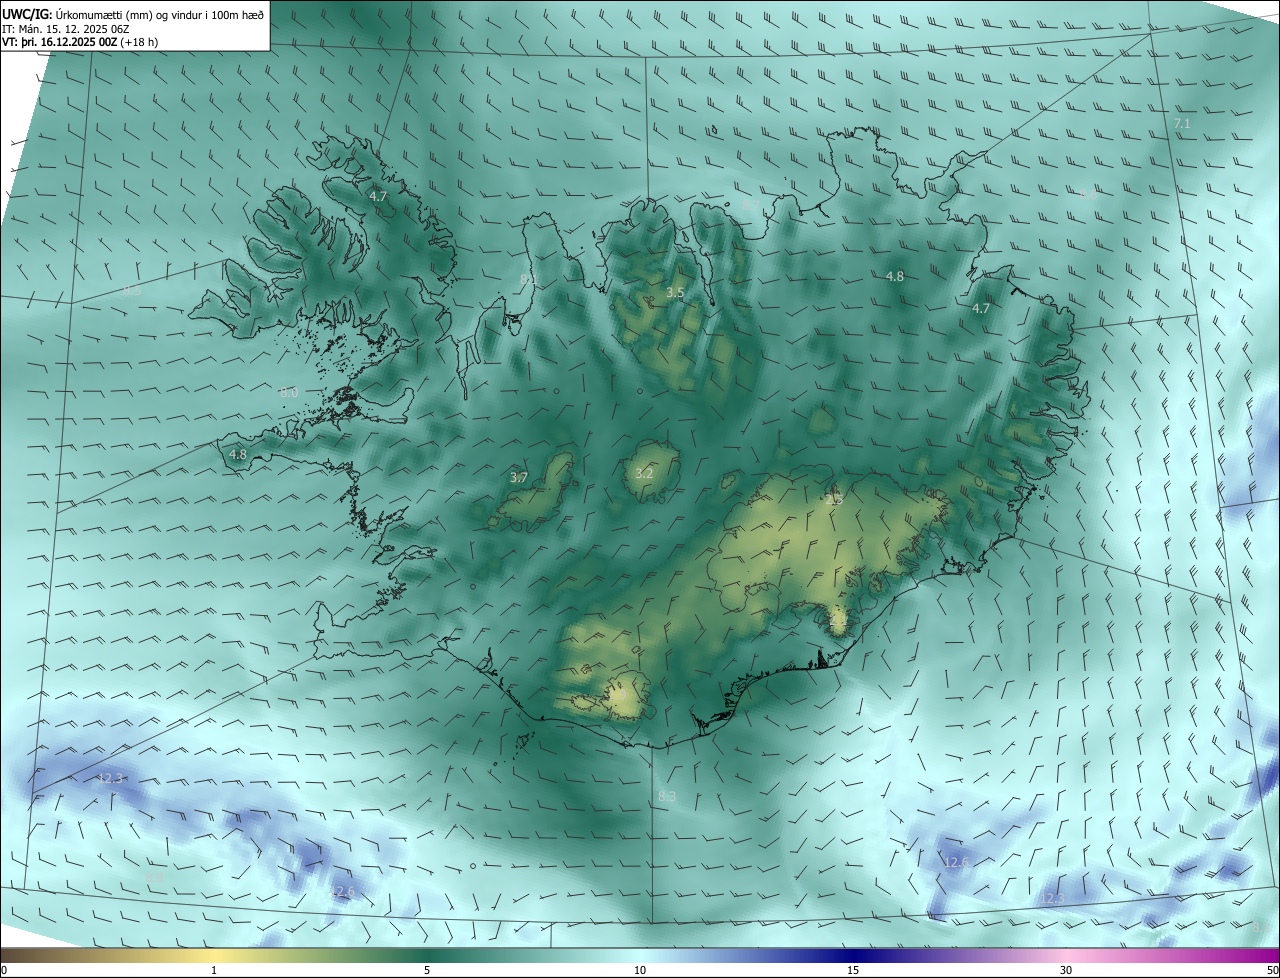Click the 'IT: Mán. 15. 12. 2025 06Z' line
Image resolution: width=1280 pixels, height=978 pixels.
65,28
